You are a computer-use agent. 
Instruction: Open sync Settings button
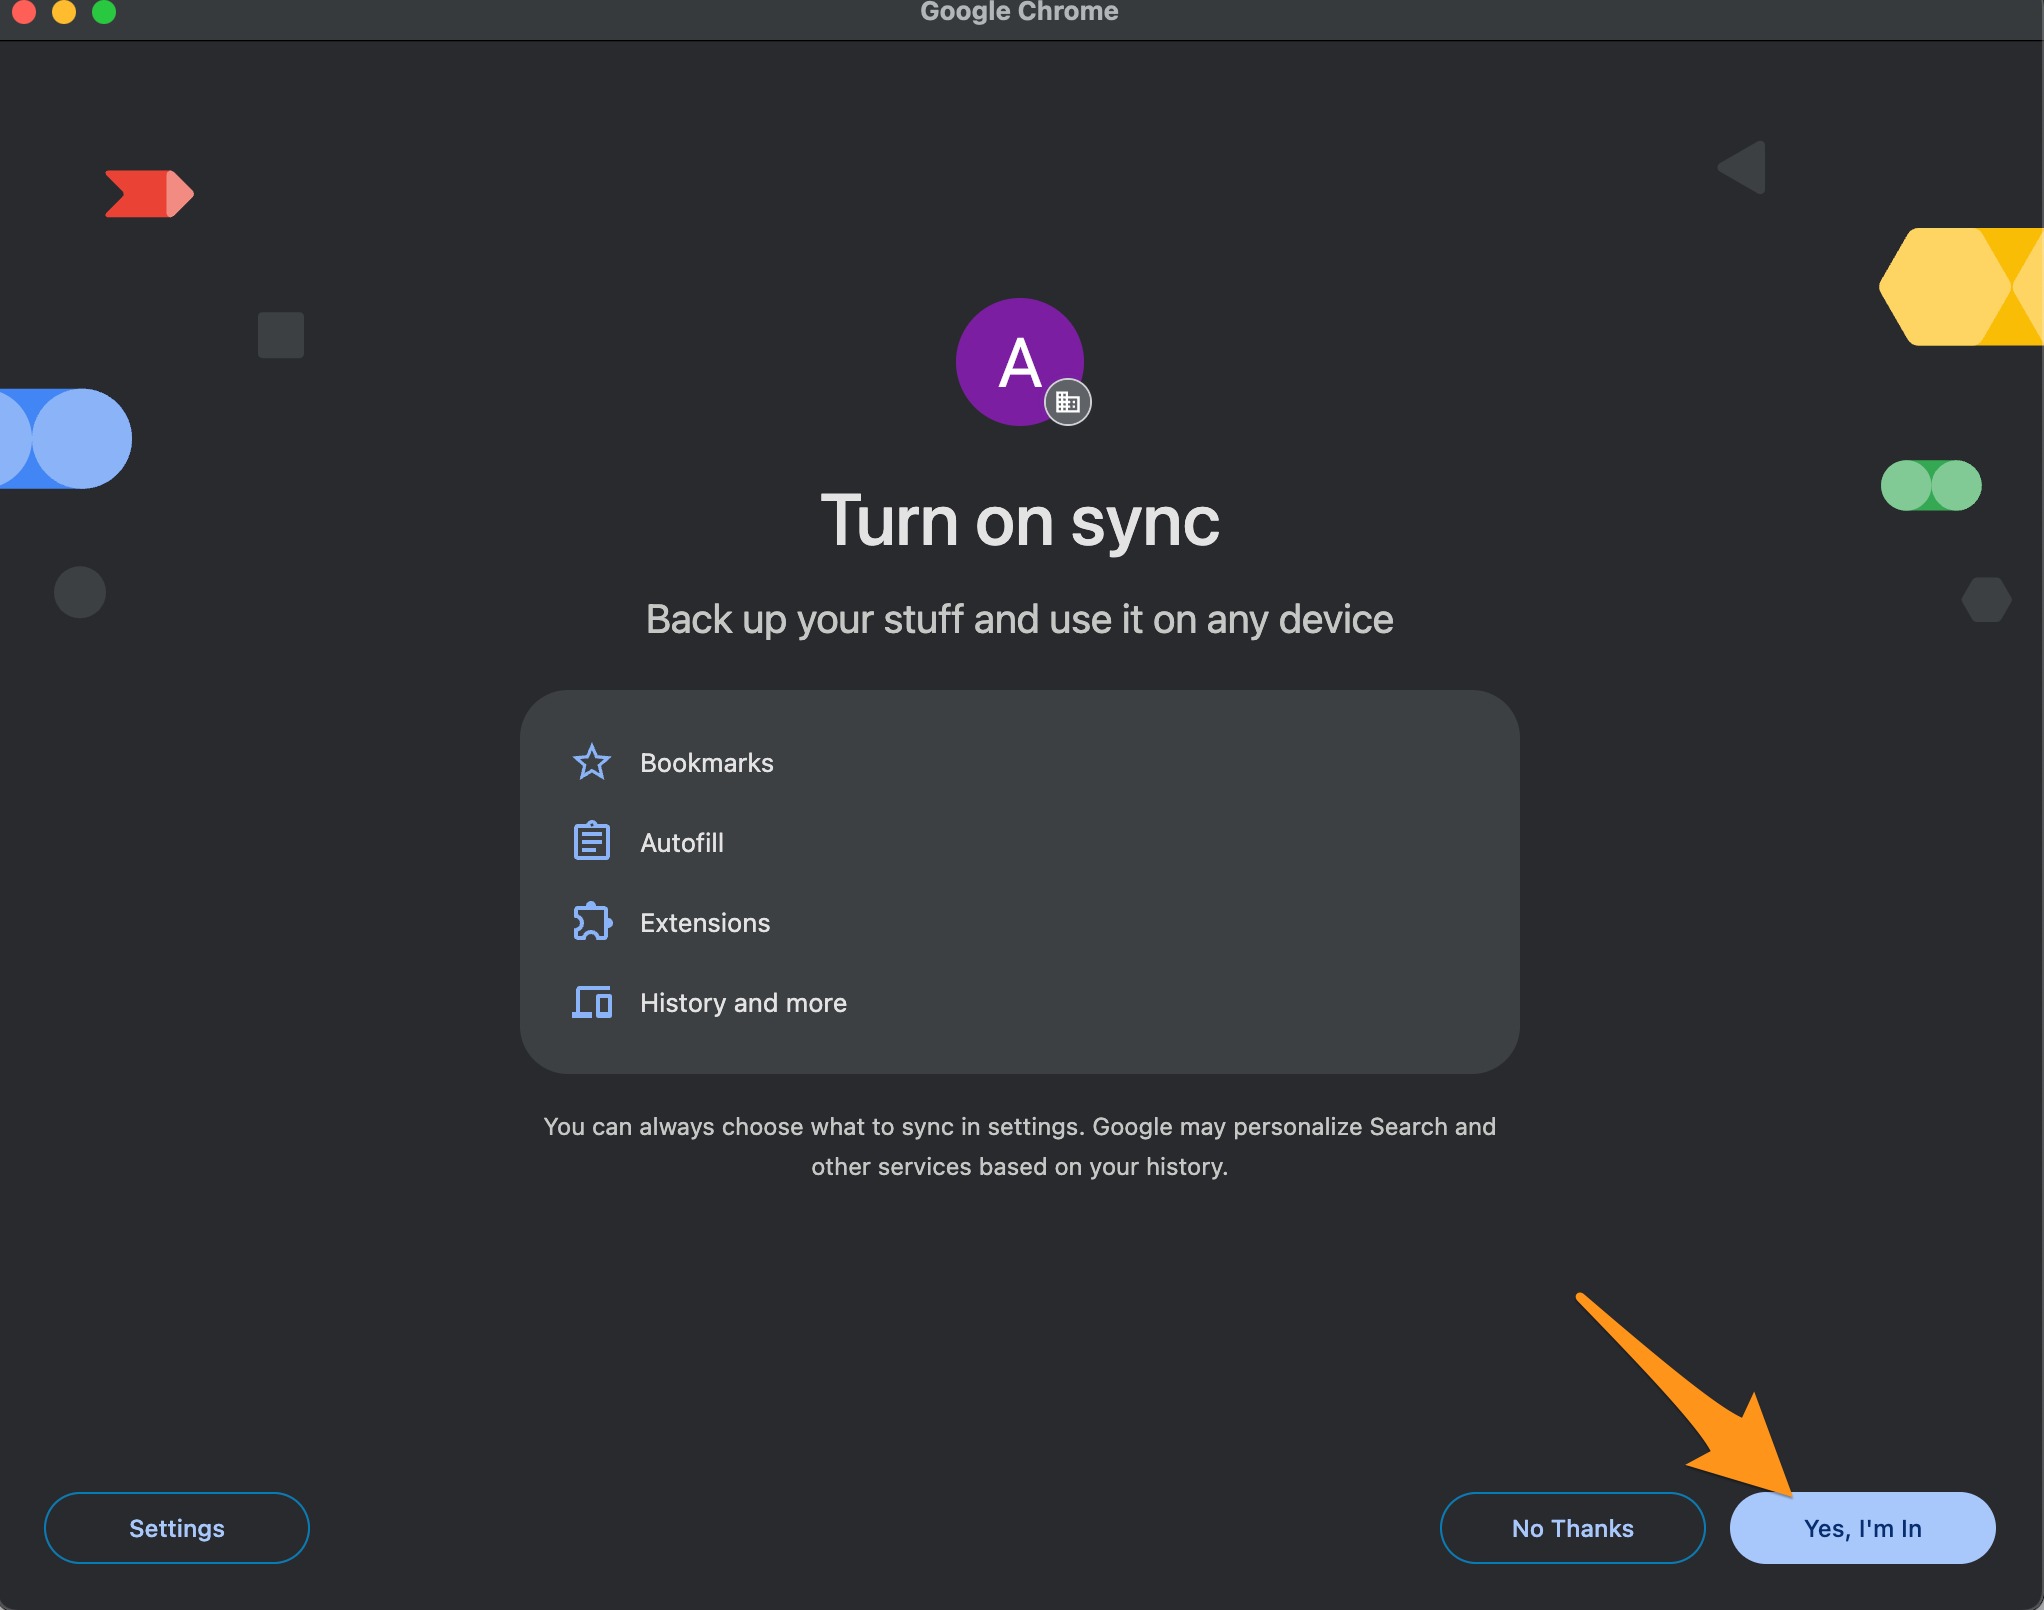tap(176, 1527)
